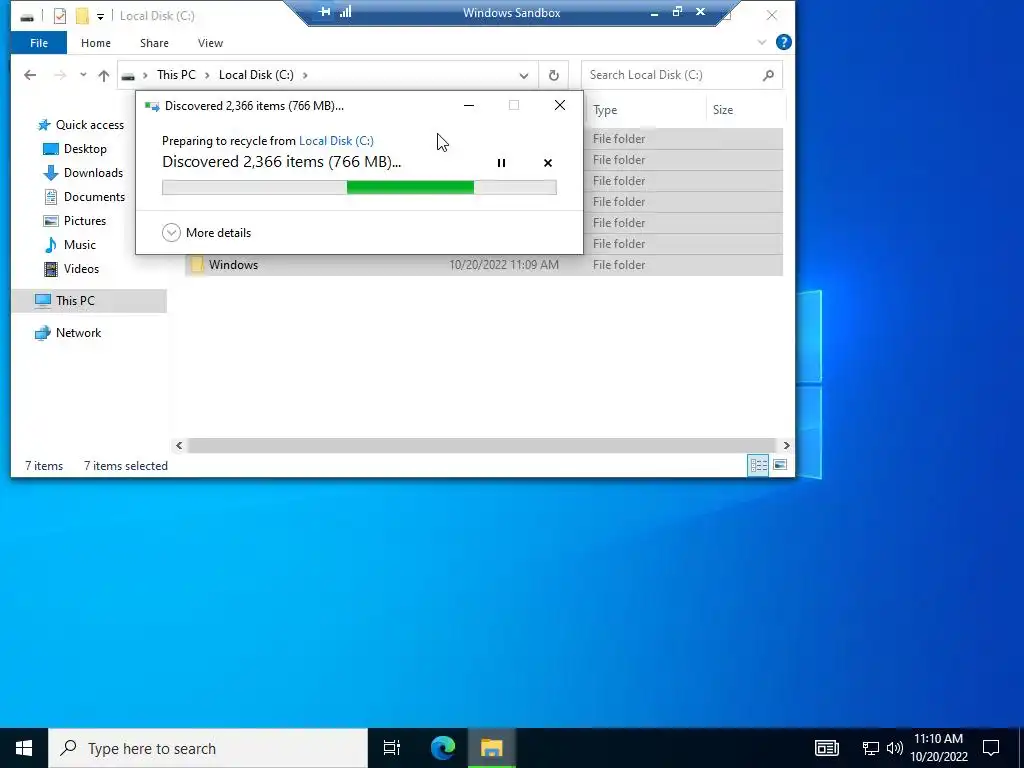Open the Share ribbon tab
Viewport: 1024px width, 768px height.
pyautogui.click(x=154, y=42)
